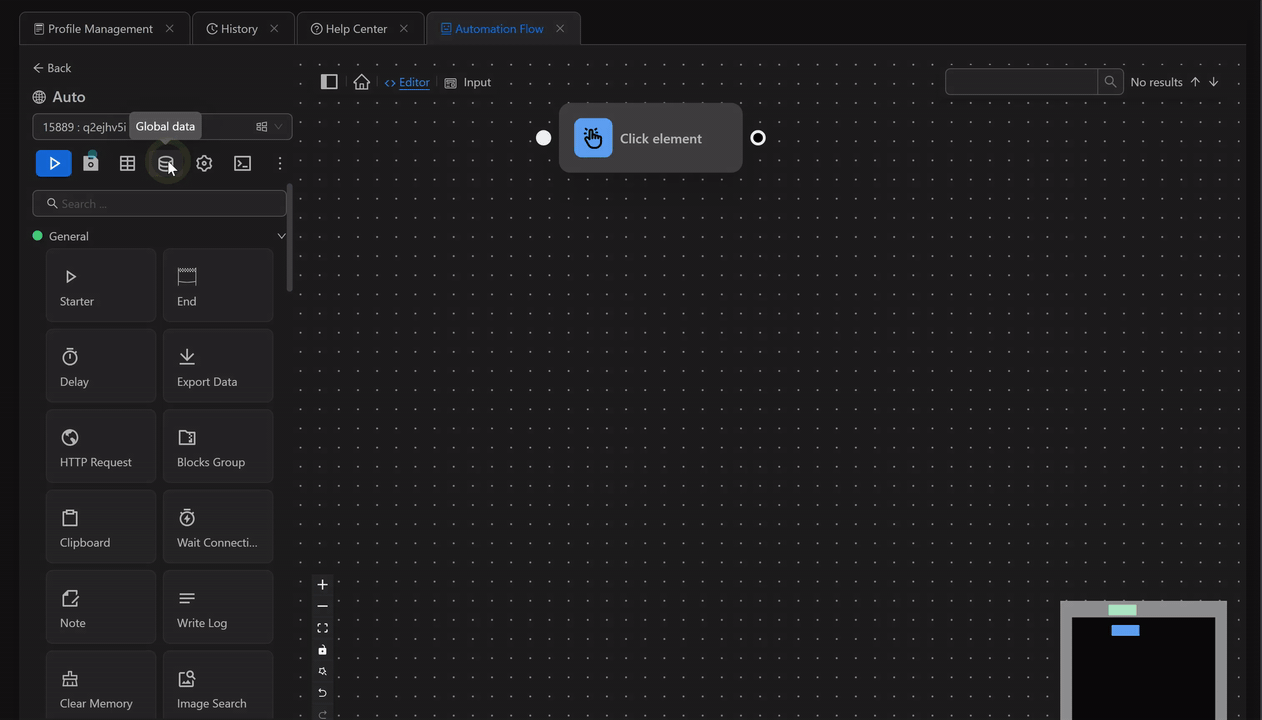The image size is (1262, 720).
Task: Save the current workflow
Action: (91, 162)
